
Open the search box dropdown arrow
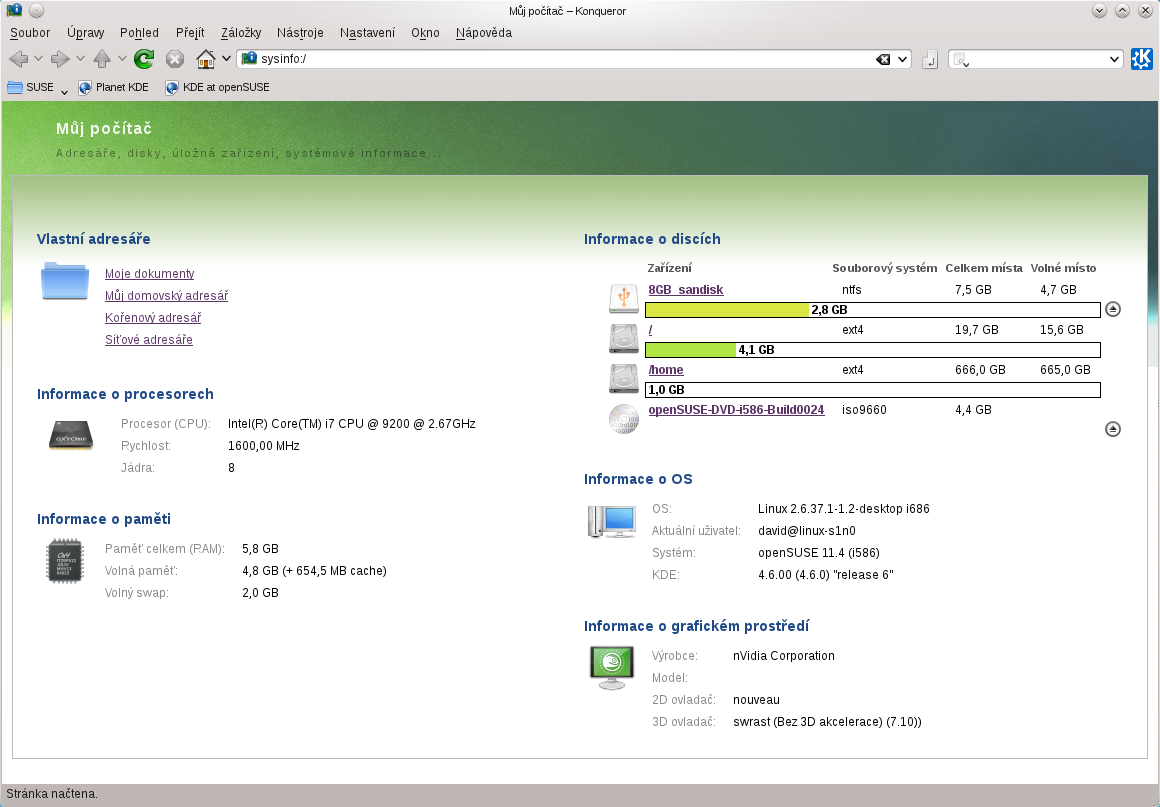coord(1114,59)
